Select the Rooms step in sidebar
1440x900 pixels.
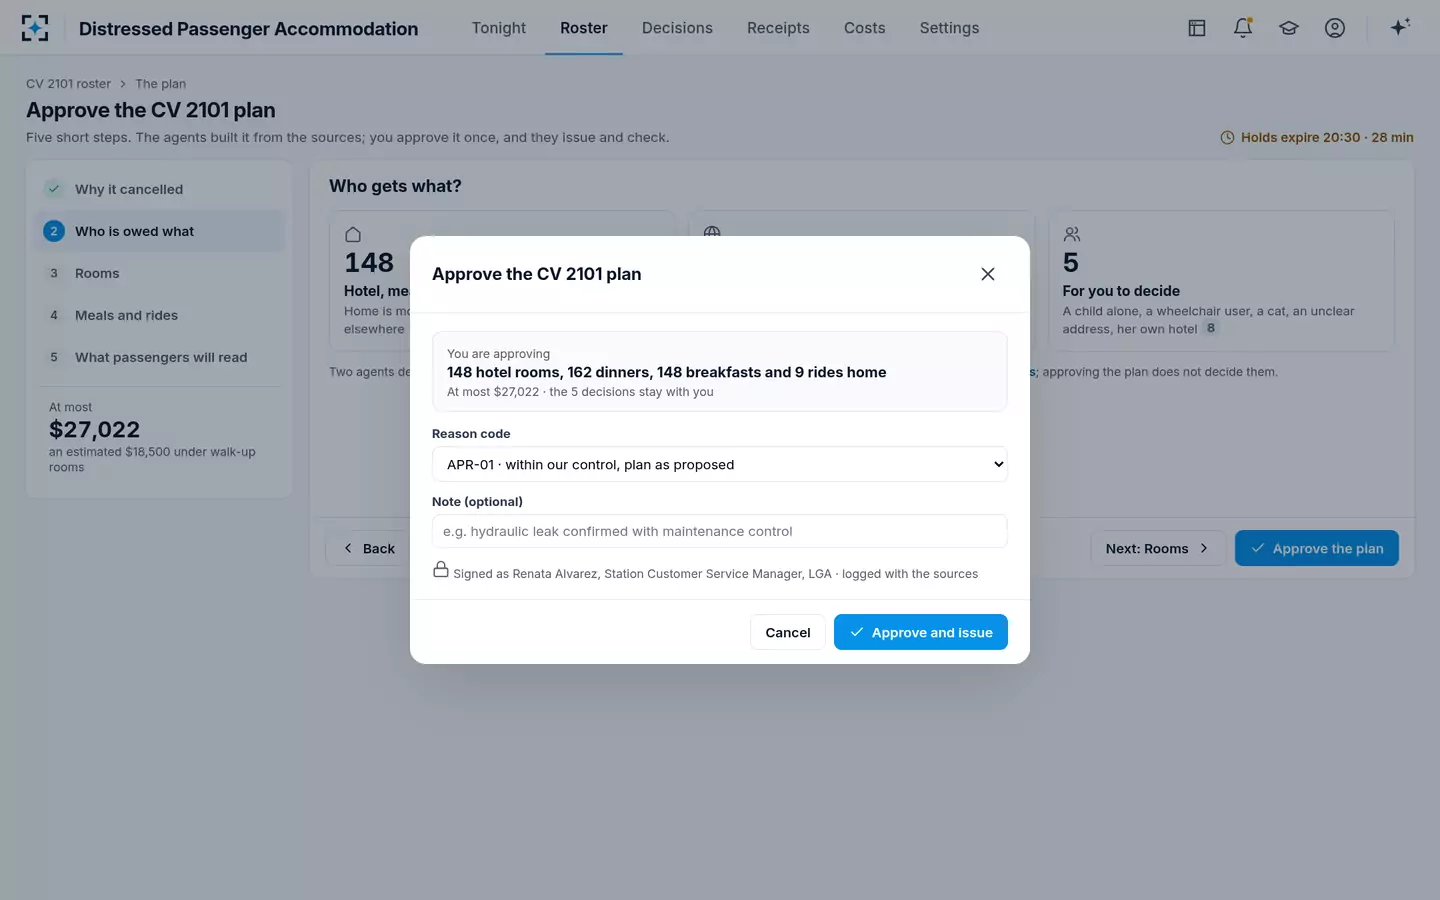(160, 273)
